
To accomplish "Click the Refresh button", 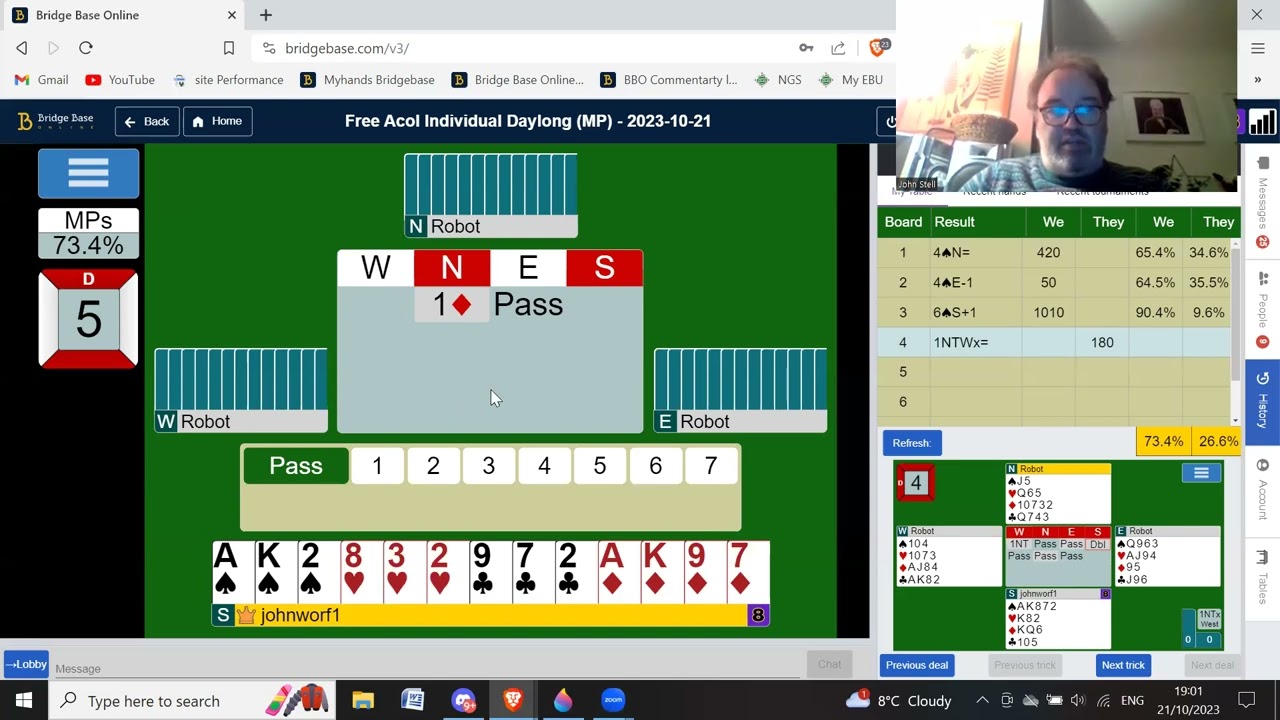I will (x=911, y=443).
